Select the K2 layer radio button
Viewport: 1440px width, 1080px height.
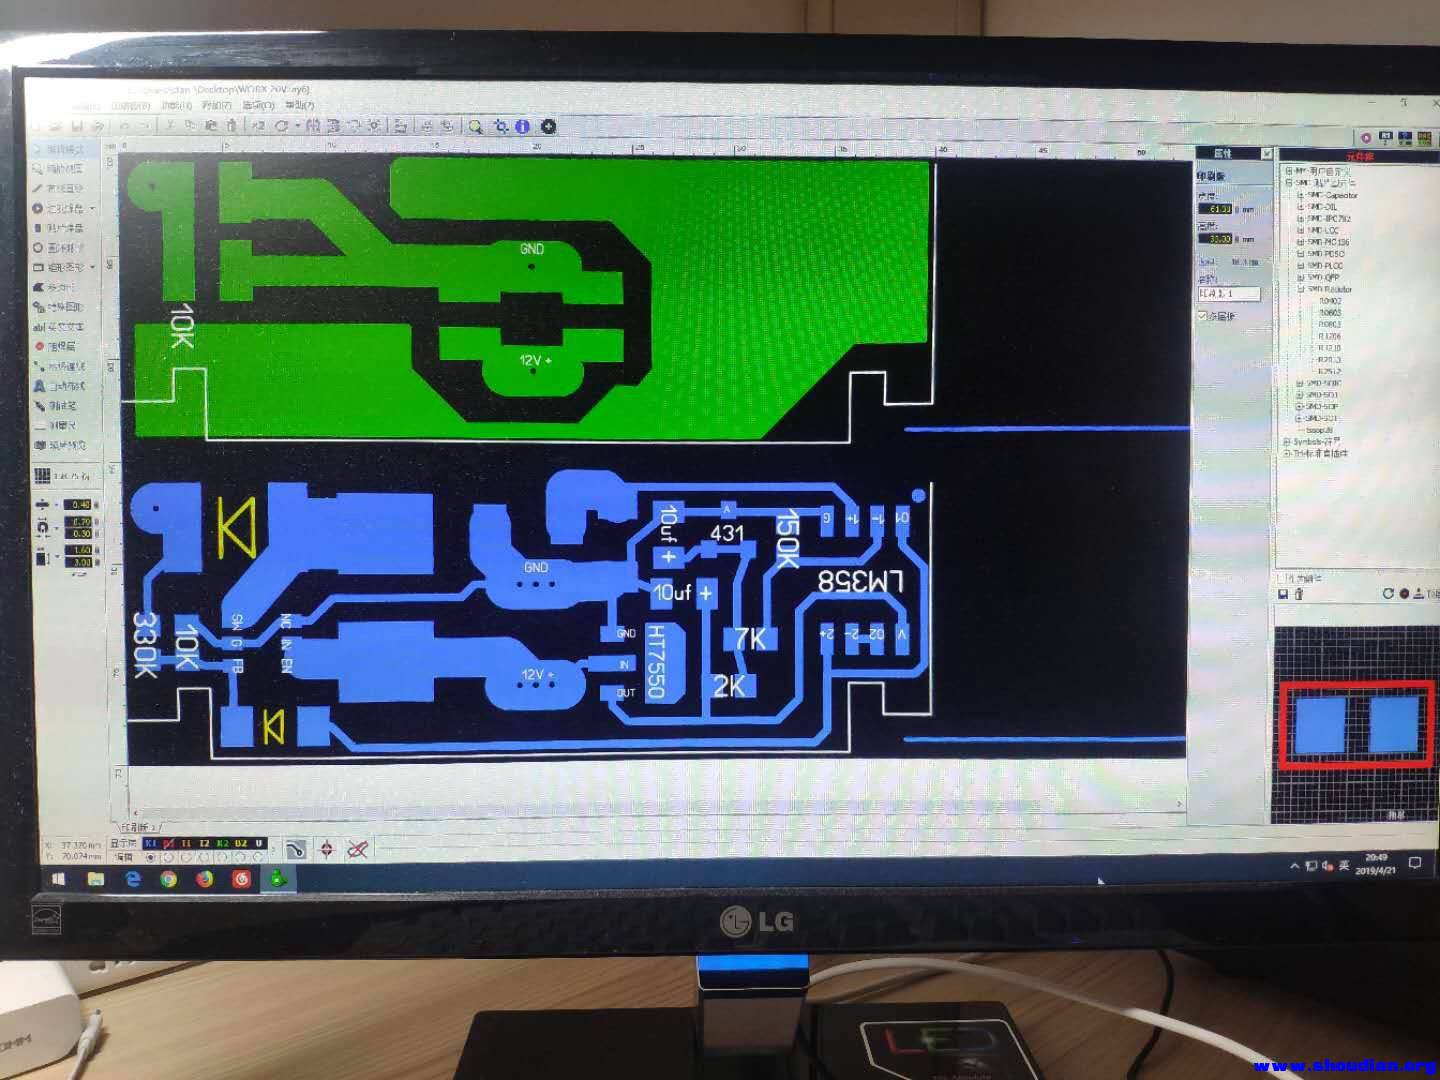223,857
